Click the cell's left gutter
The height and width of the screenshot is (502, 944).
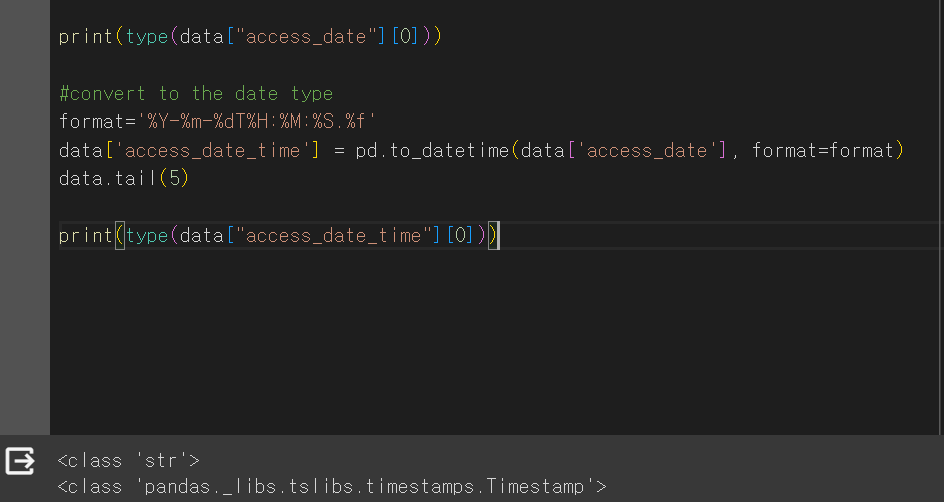pyautogui.click(x=25, y=217)
